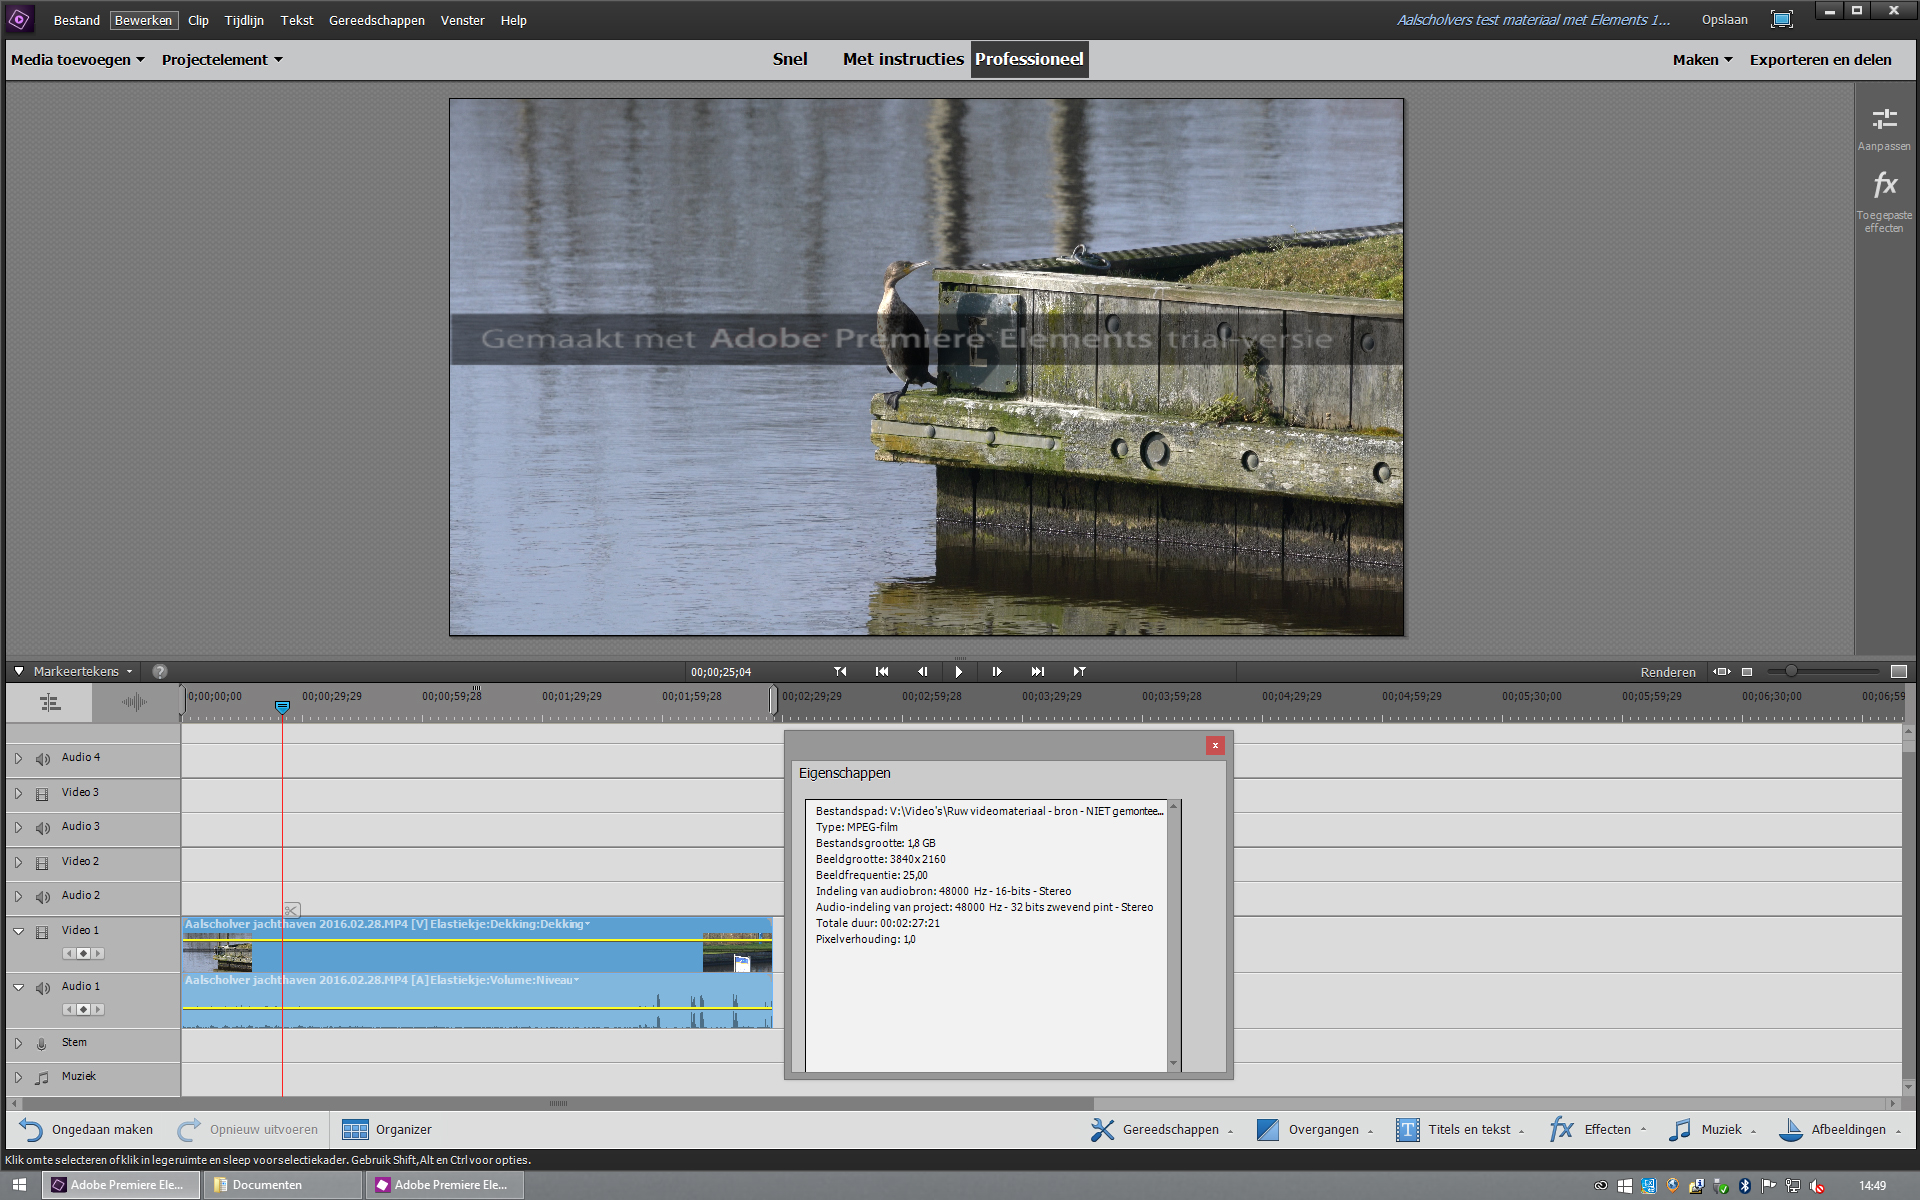Play the video
The height and width of the screenshot is (1200, 1920).
(958, 672)
